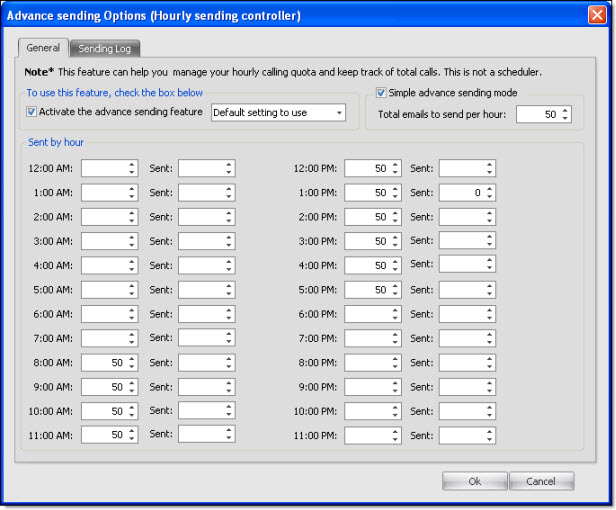Click Total emails to send per hour field
Viewport: 616px width, 510px height.
coord(543,114)
